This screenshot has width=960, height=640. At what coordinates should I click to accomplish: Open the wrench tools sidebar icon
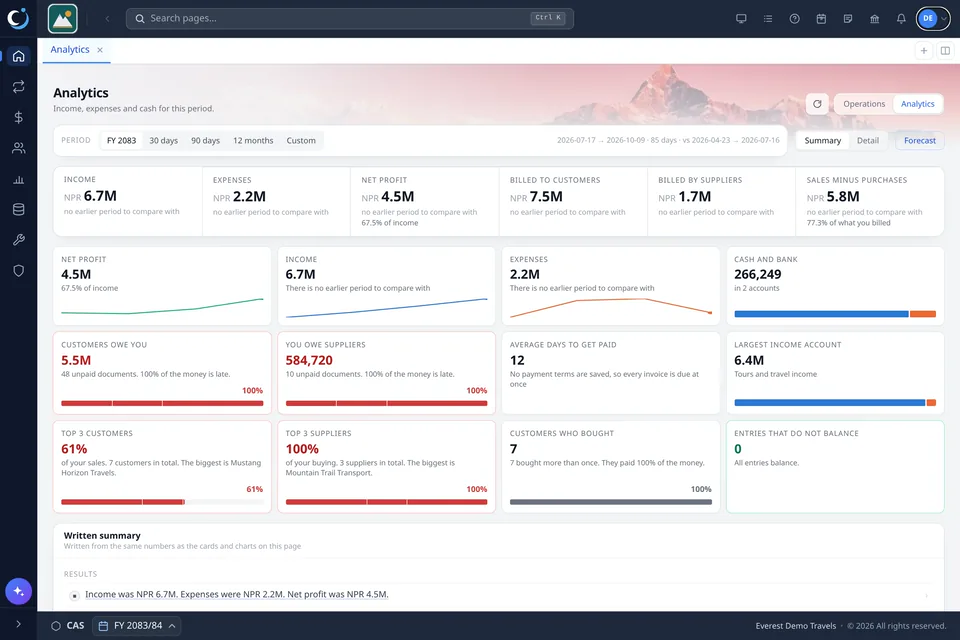(18, 239)
